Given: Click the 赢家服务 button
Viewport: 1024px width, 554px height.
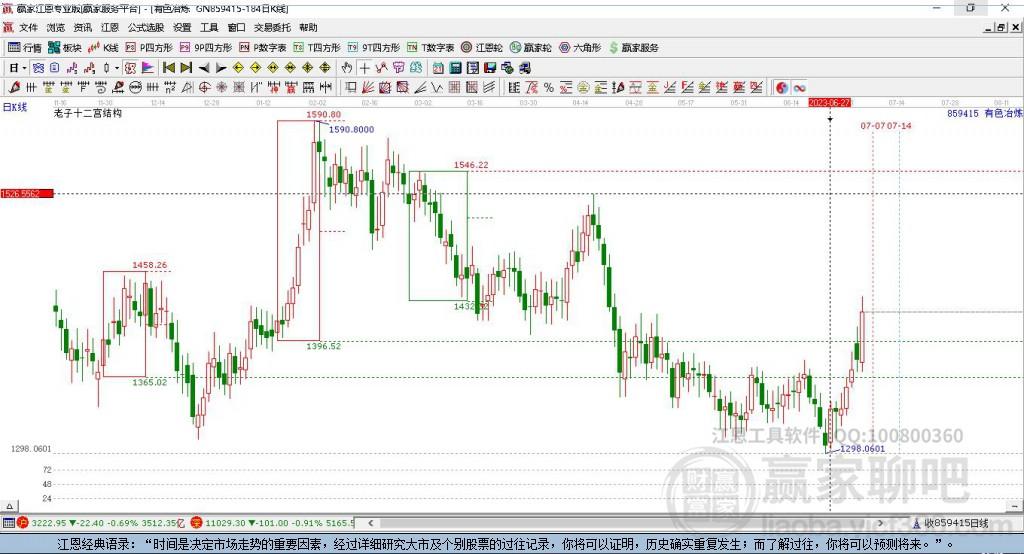Looking at the screenshot, I should [x=633, y=47].
